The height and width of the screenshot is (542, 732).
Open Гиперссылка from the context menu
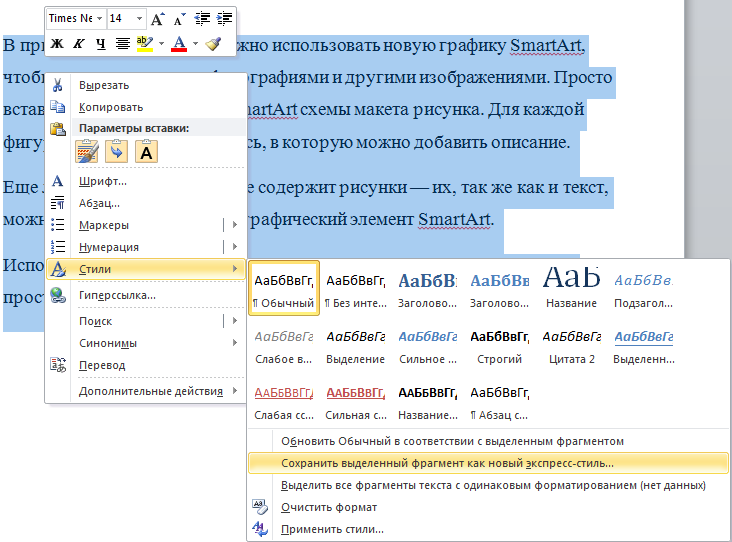coord(118,295)
